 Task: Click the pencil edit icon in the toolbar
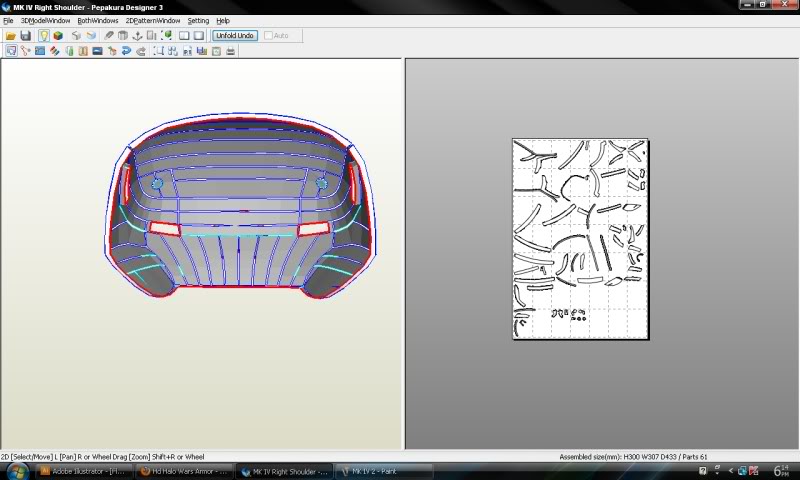pyautogui.click(x=109, y=36)
